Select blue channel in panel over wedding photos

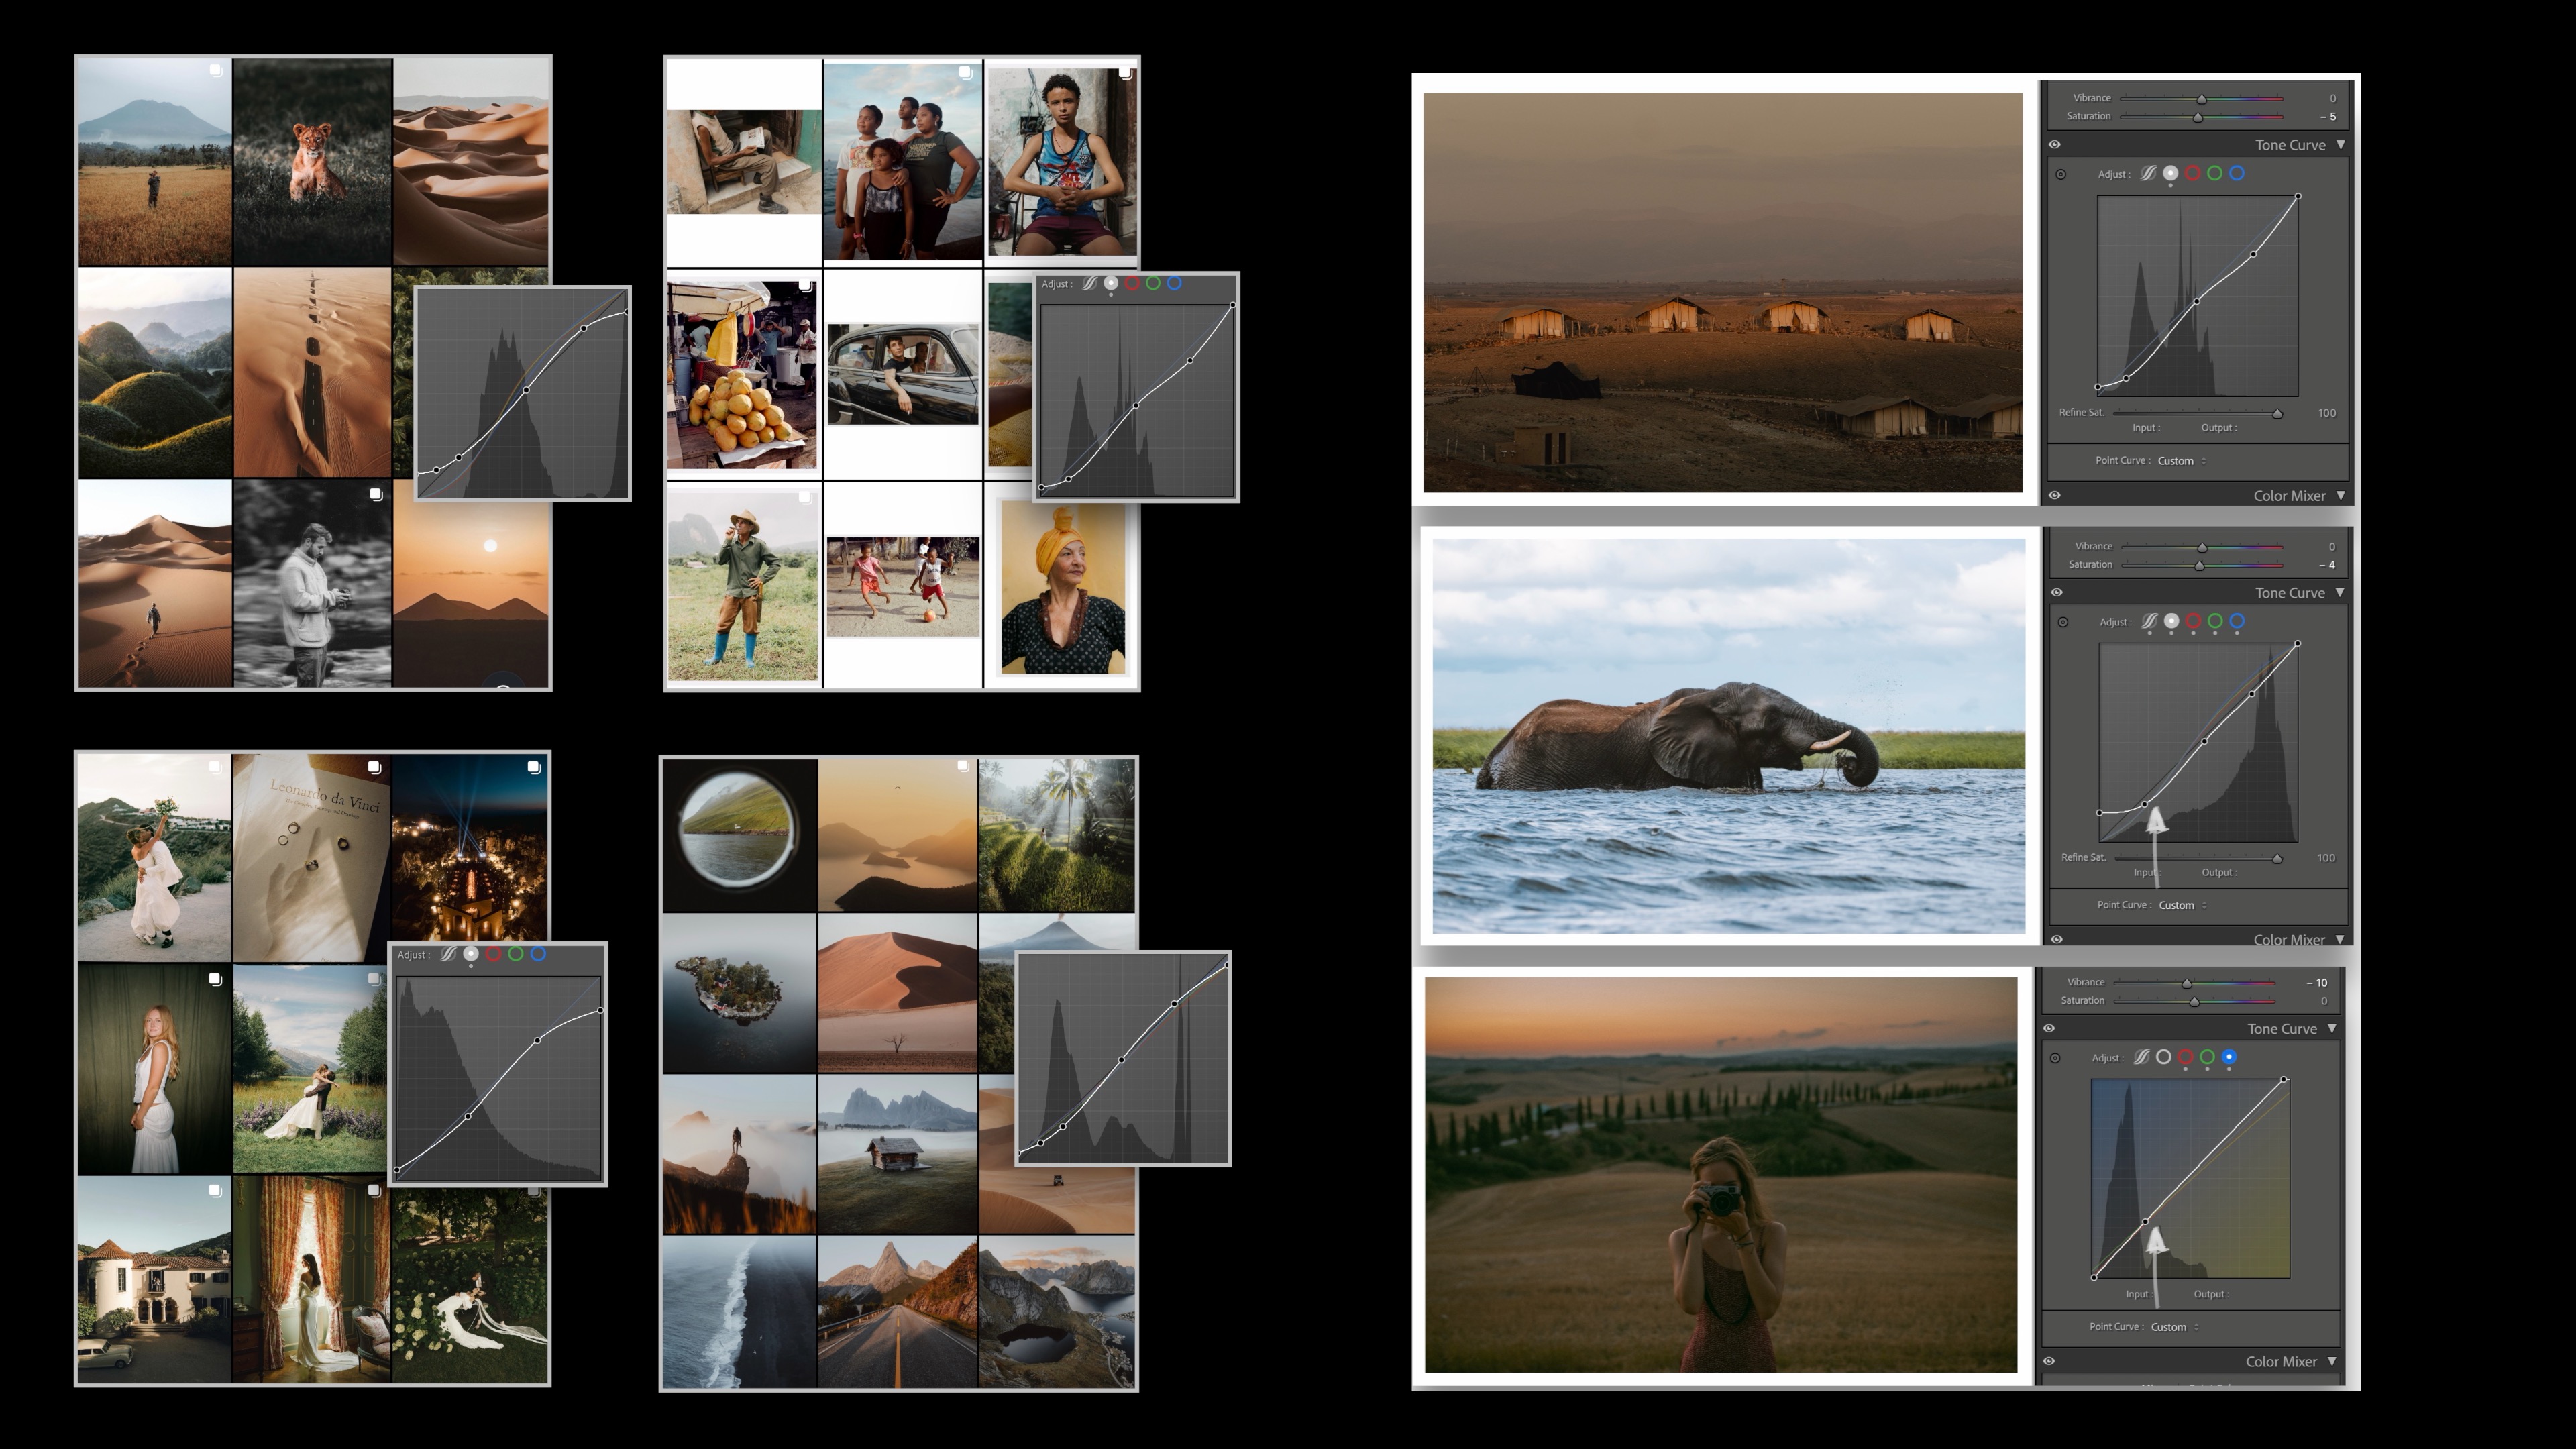538,954
